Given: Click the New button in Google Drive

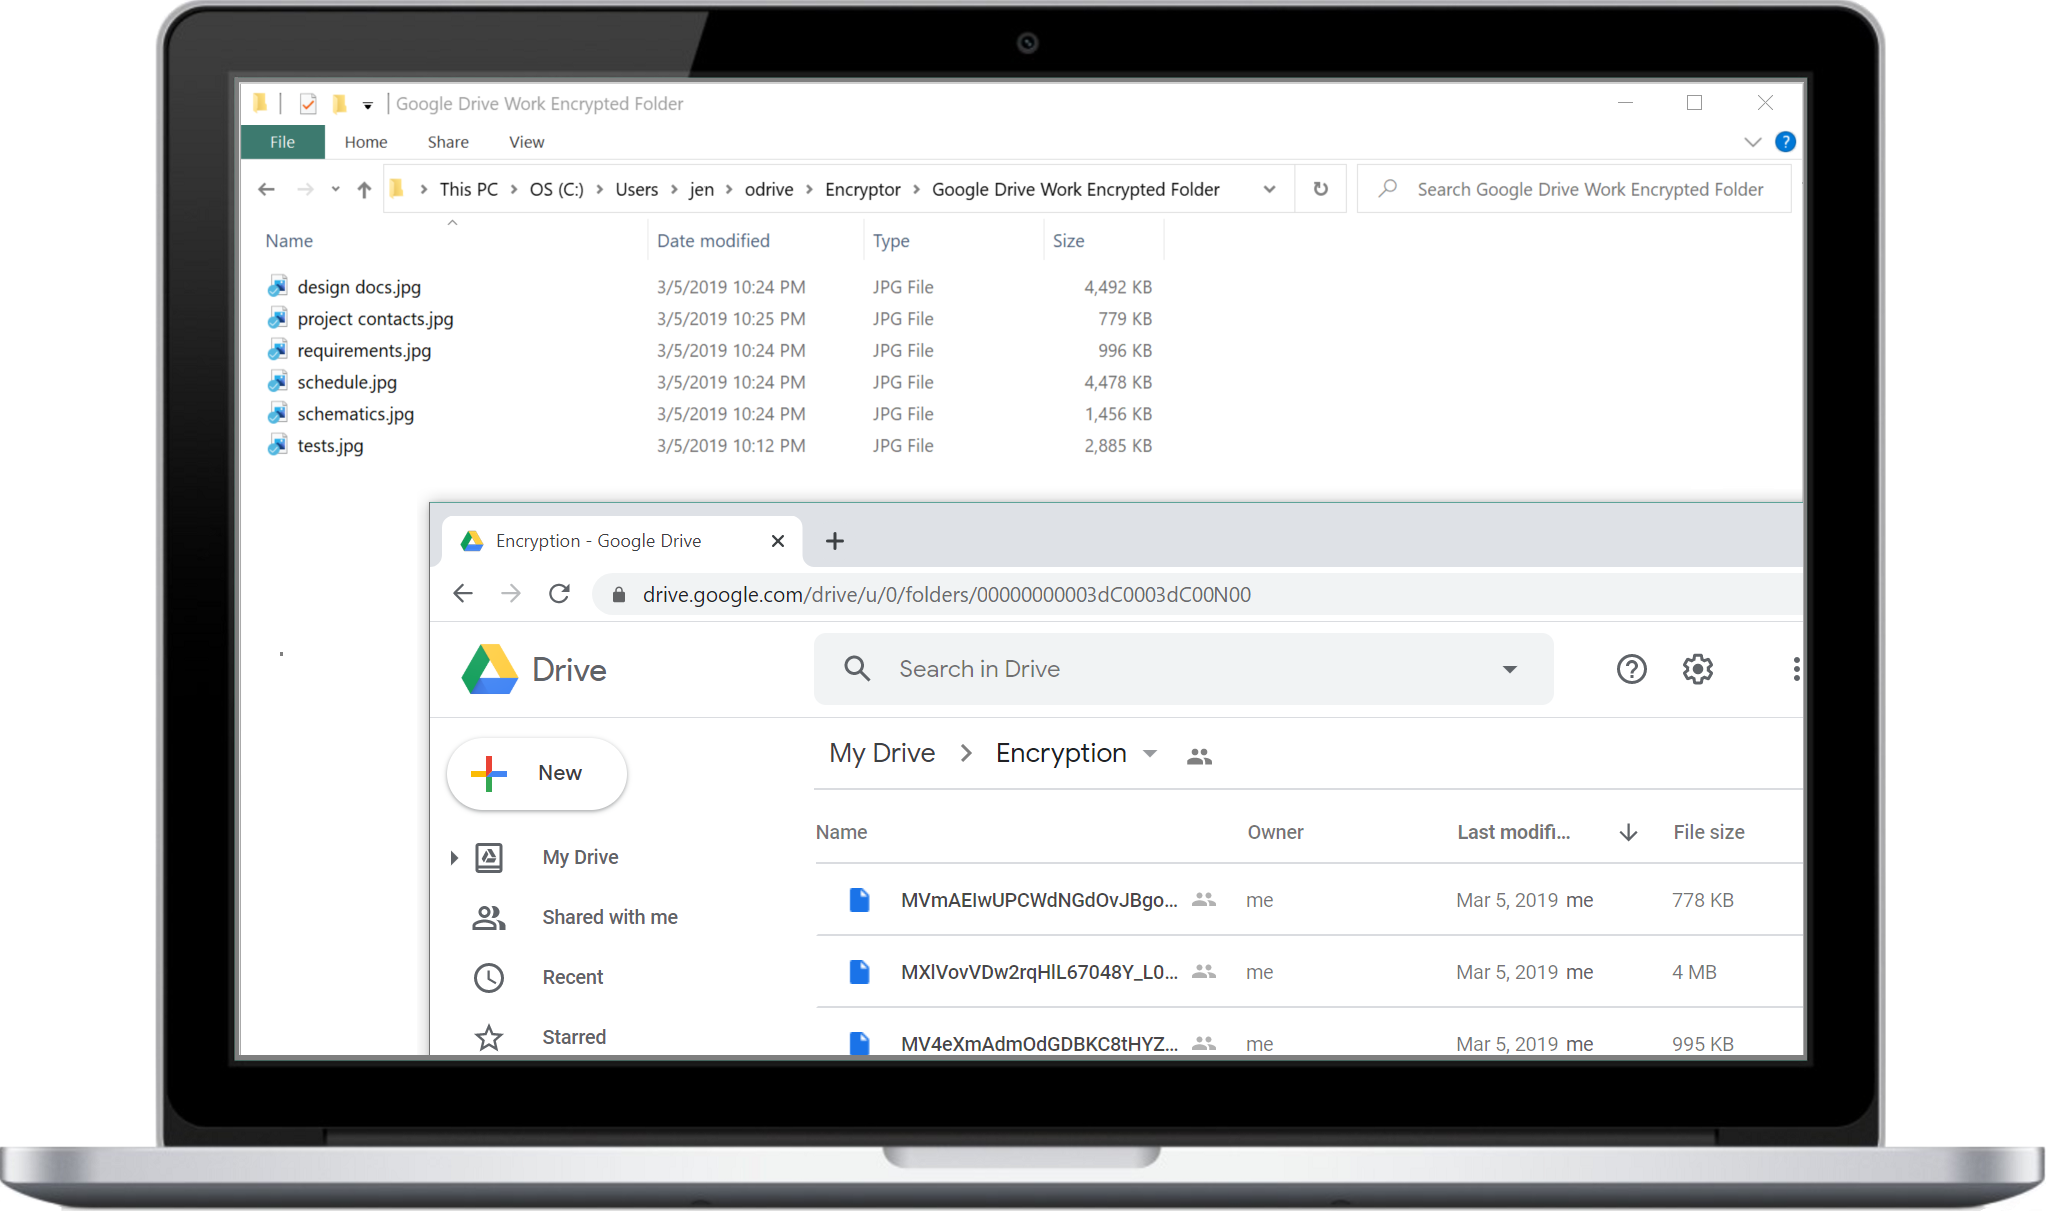Looking at the screenshot, I should 537,773.
